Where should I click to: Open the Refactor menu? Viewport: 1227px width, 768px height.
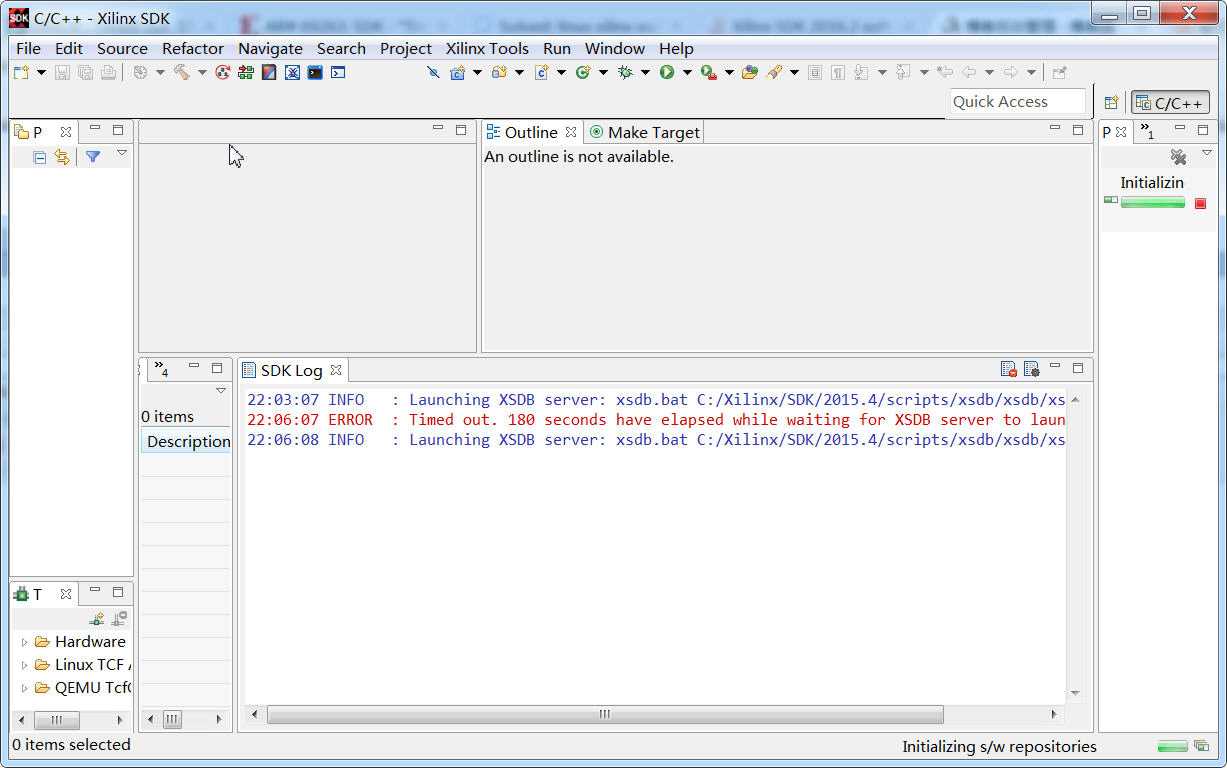pos(193,48)
